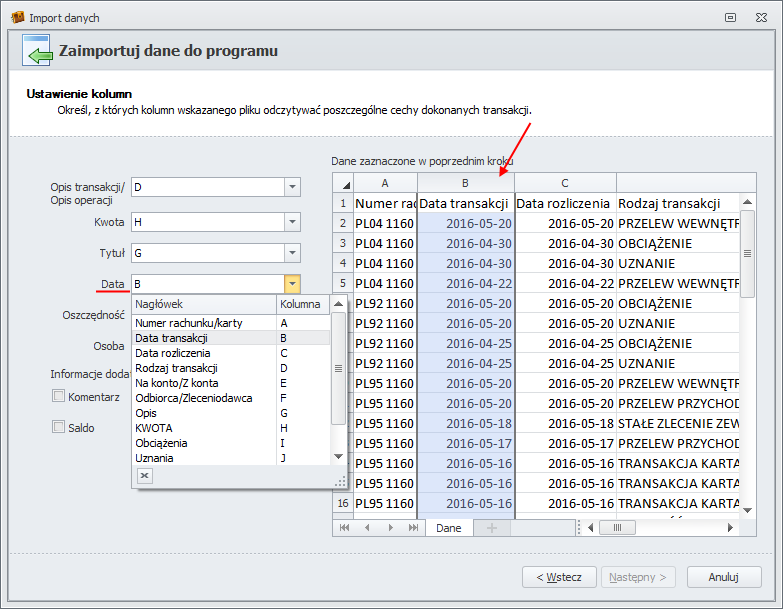
Task: Enable the Komentarz checkbox
Action: pos(58,397)
